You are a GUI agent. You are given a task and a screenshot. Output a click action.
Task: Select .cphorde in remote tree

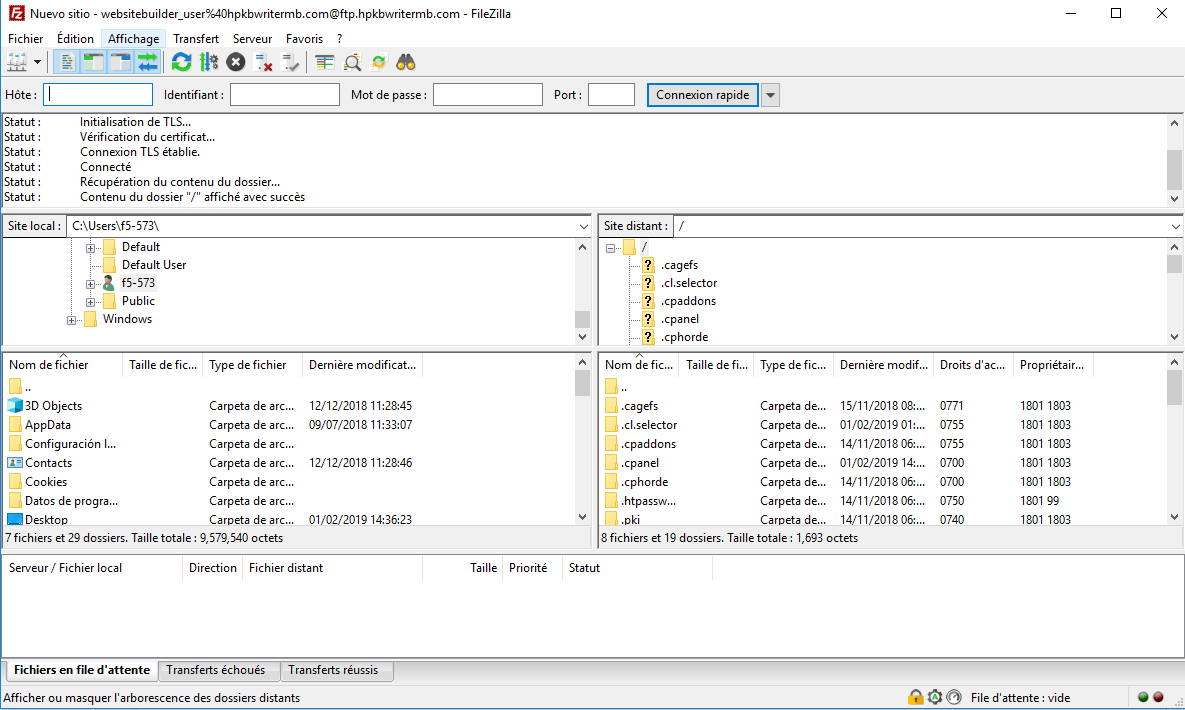pos(685,337)
